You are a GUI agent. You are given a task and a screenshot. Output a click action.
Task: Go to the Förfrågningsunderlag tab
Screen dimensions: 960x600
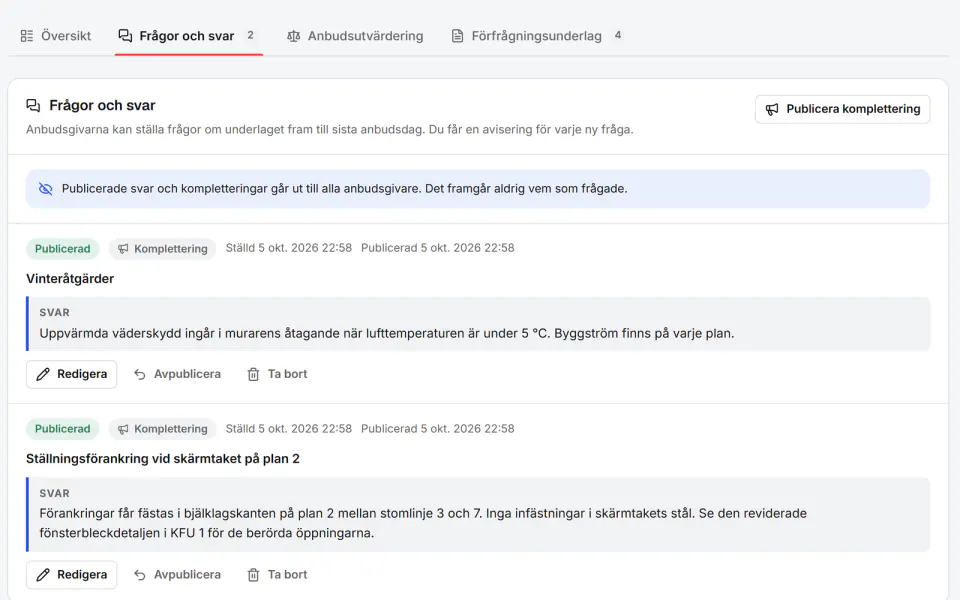tap(537, 36)
